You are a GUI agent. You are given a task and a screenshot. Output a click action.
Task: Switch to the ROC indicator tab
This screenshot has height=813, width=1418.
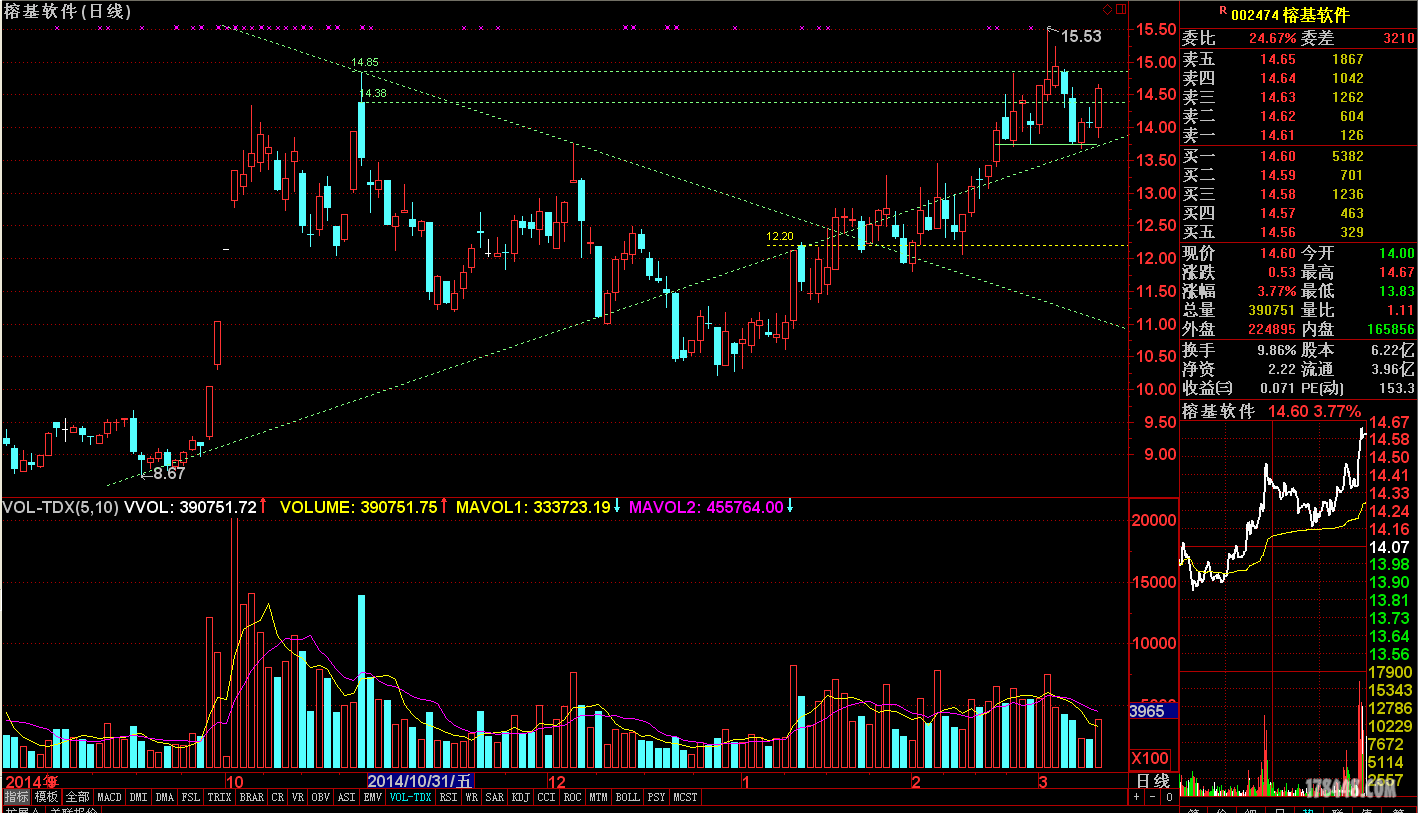pyautogui.click(x=572, y=797)
